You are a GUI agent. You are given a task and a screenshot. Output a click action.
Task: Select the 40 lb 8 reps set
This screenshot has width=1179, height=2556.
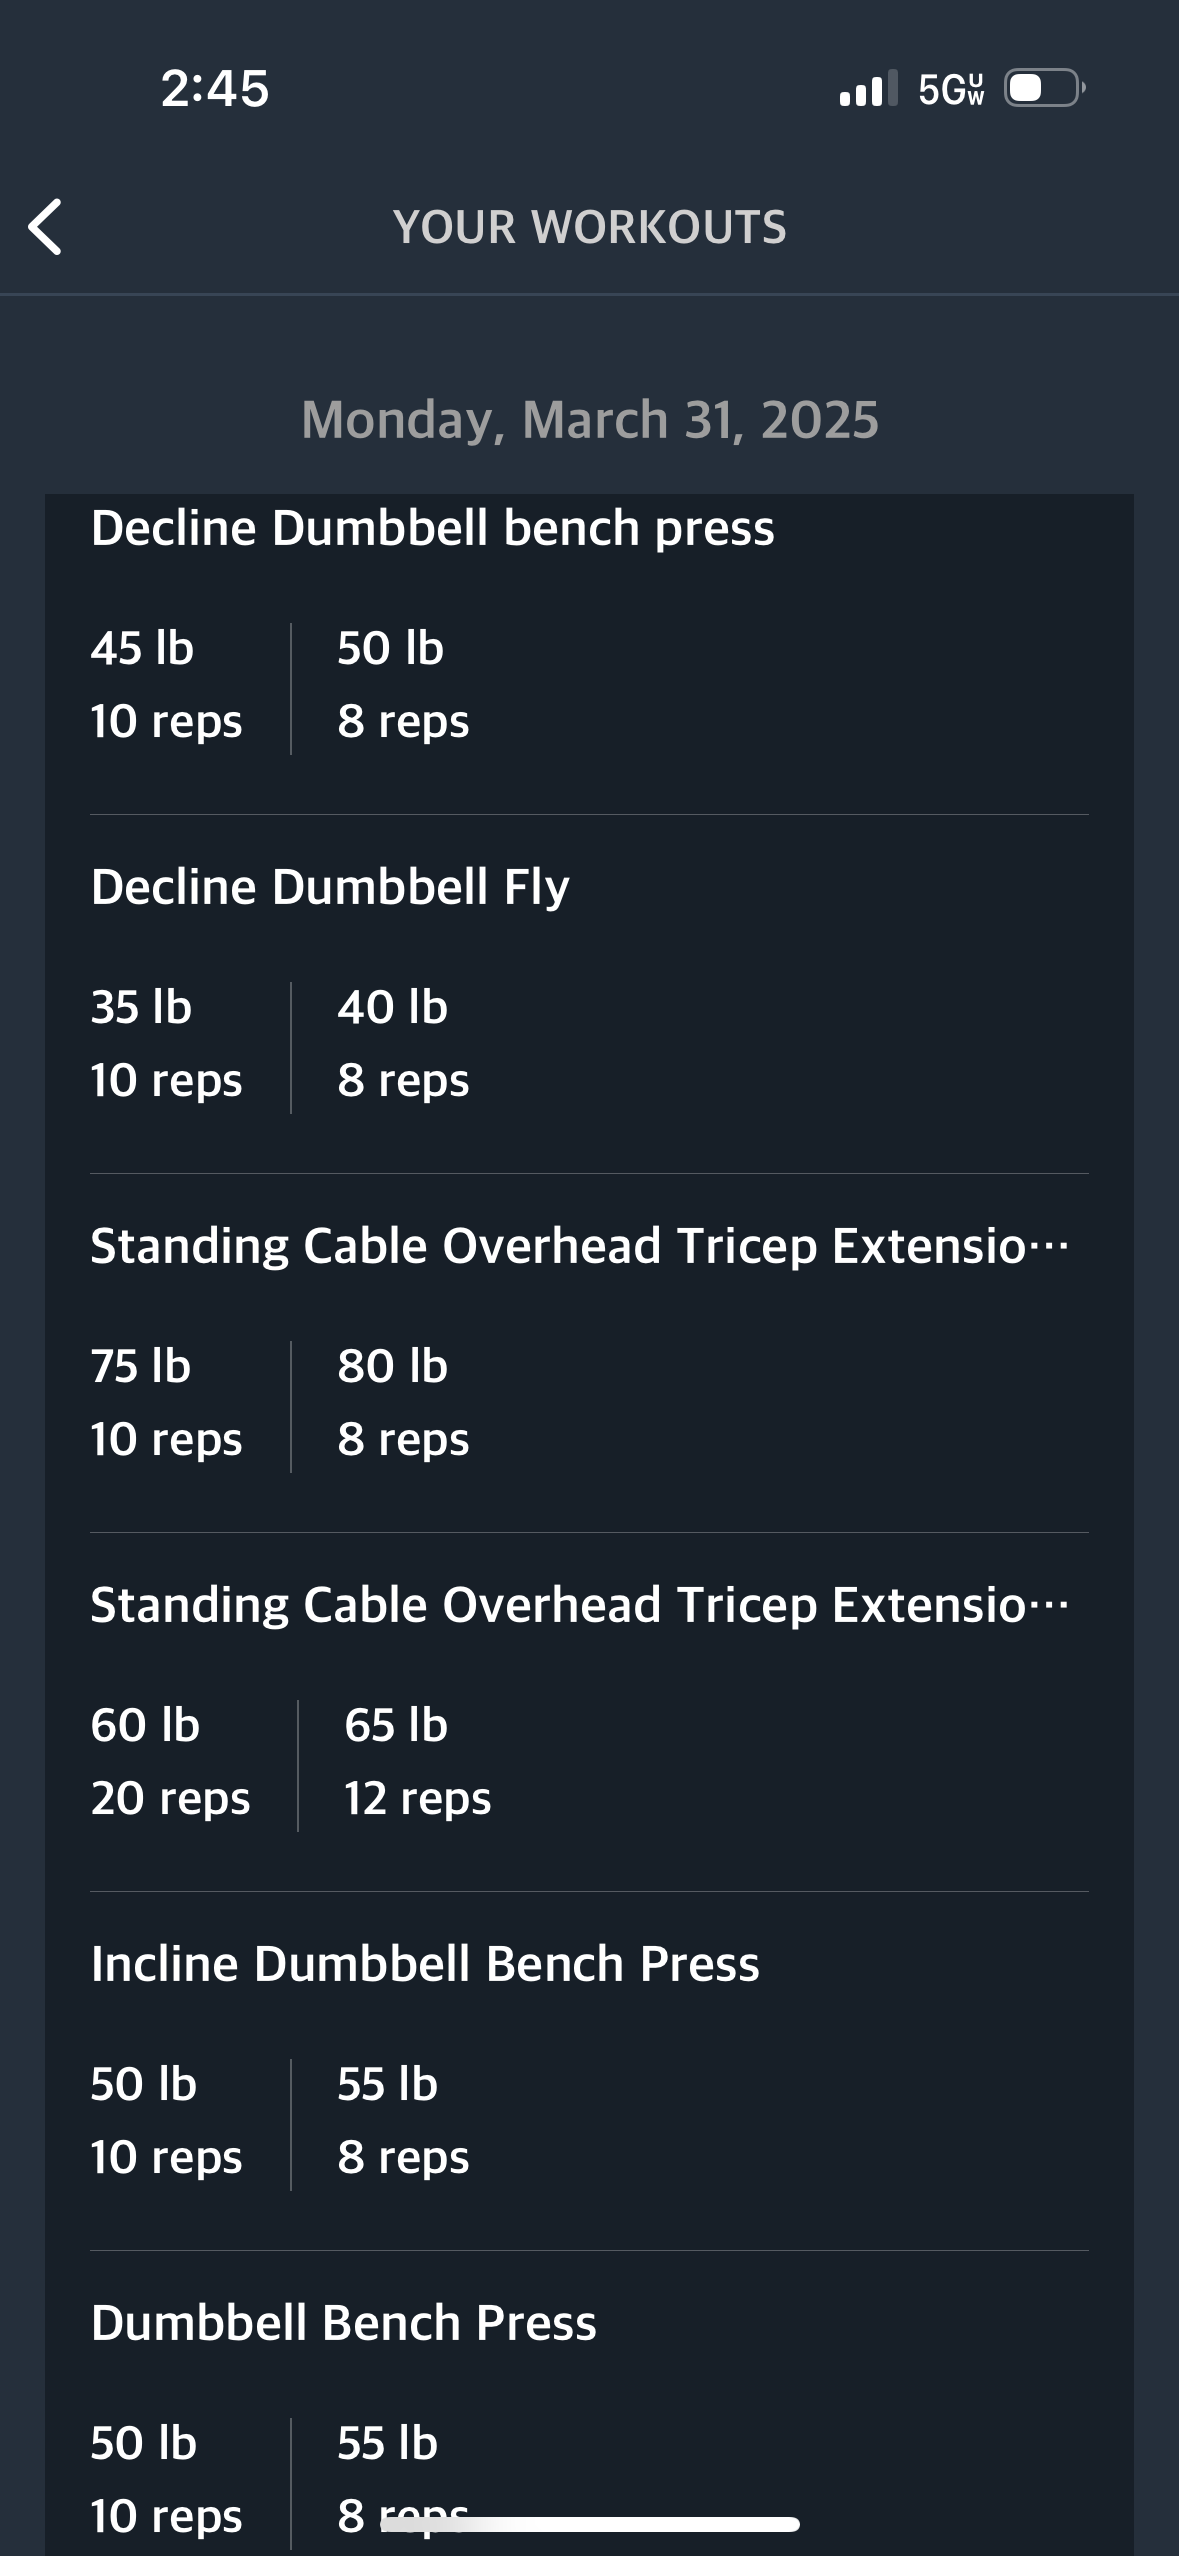click(x=403, y=1044)
